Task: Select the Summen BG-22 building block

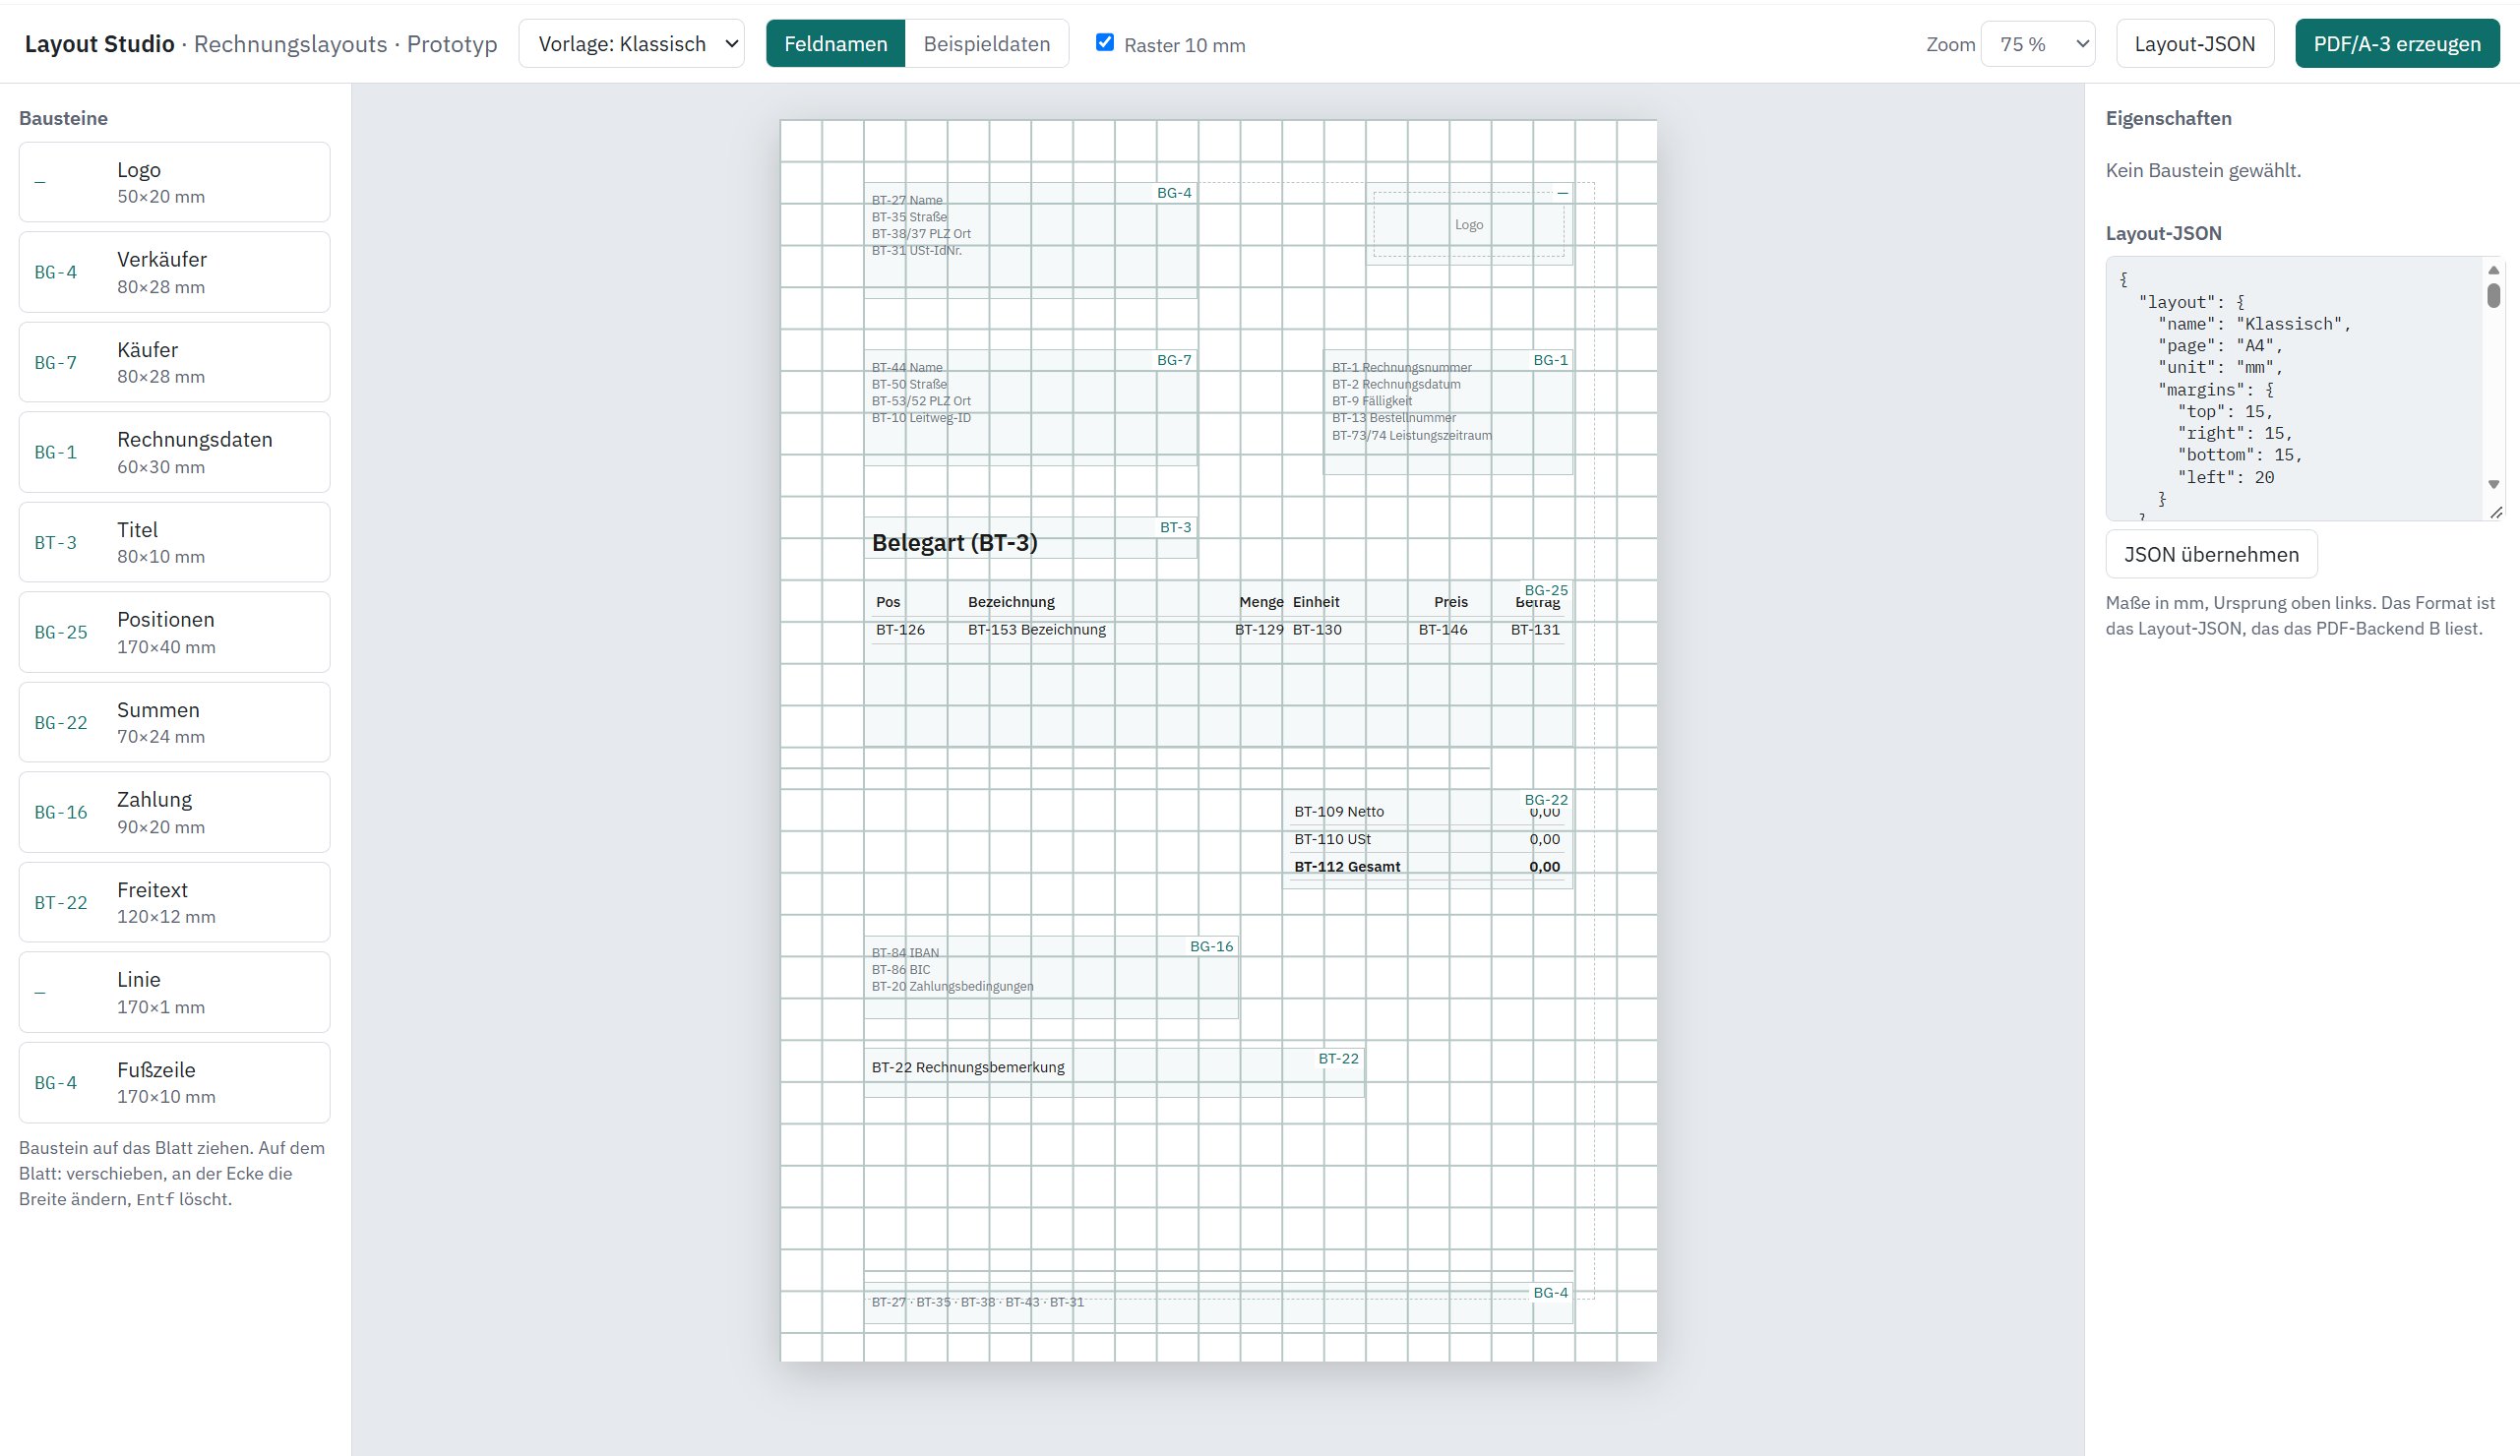Action: (174, 722)
